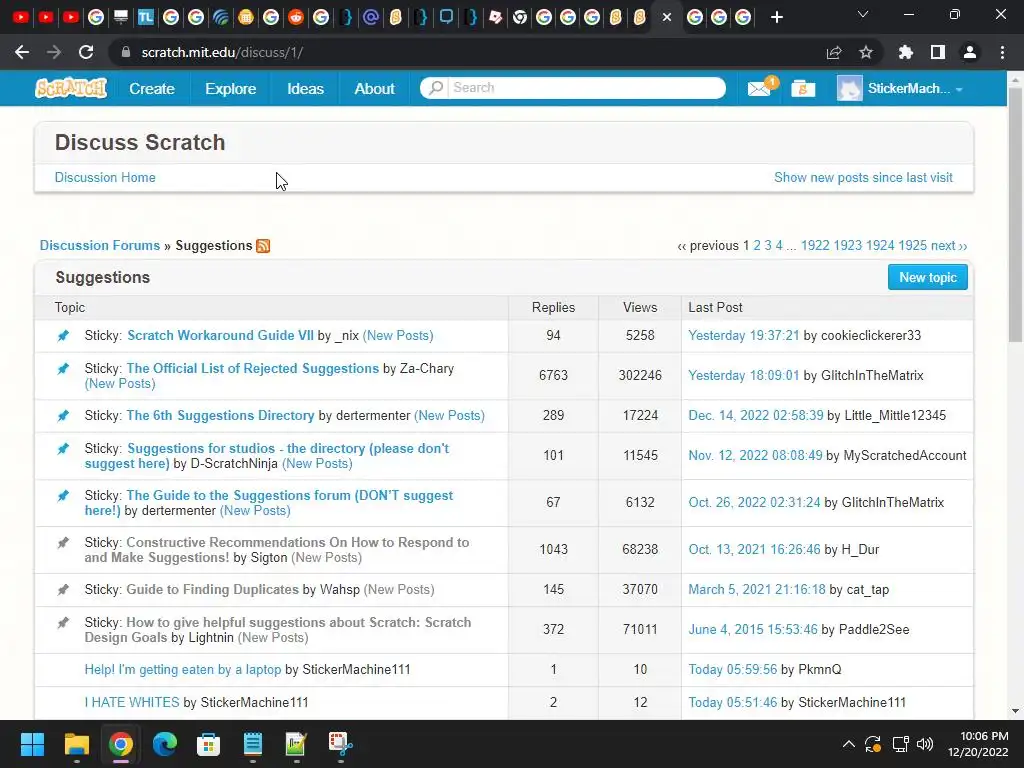The width and height of the screenshot is (1024, 768).
Task: View site information lock icon
Action: click(125, 52)
